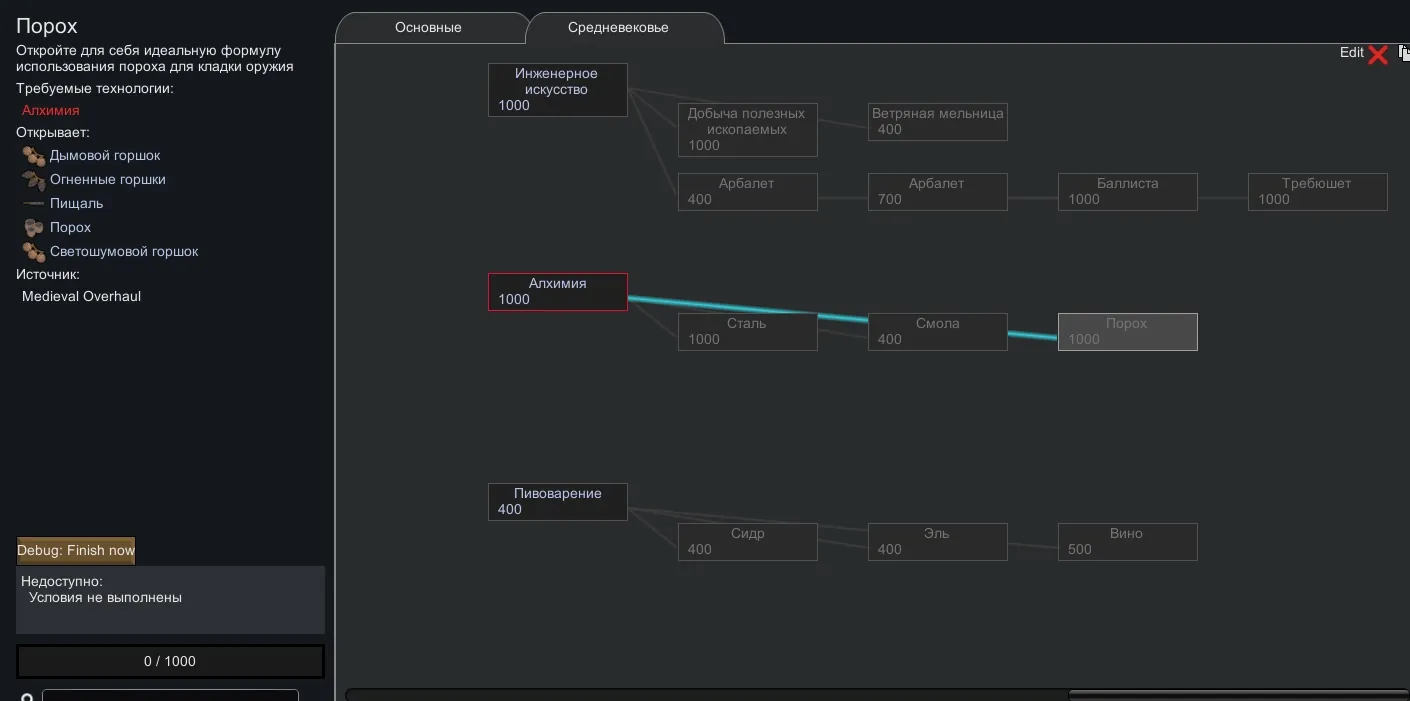Toggle Edit mode with the red X
The height and width of the screenshot is (701, 1410).
point(1377,54)
